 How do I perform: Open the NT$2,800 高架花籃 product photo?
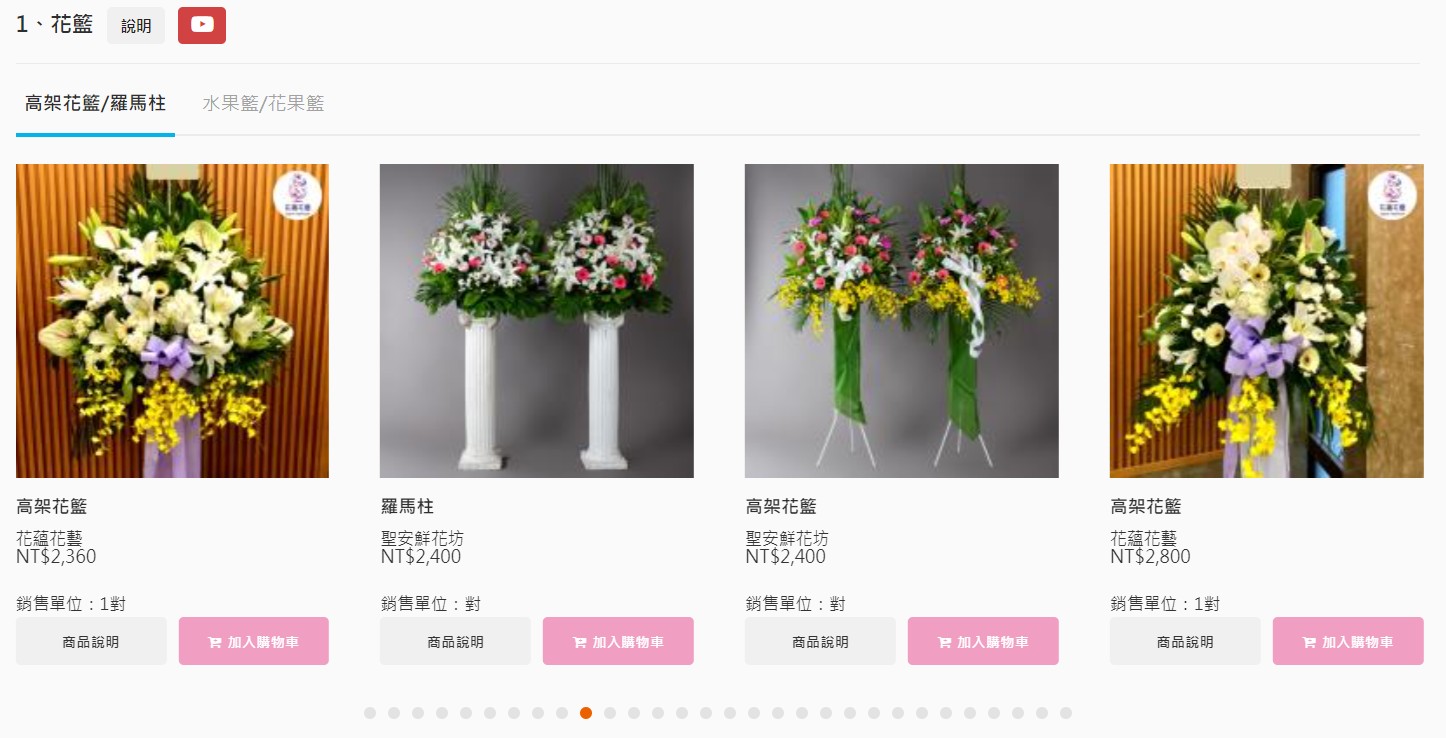[1267, 321]
